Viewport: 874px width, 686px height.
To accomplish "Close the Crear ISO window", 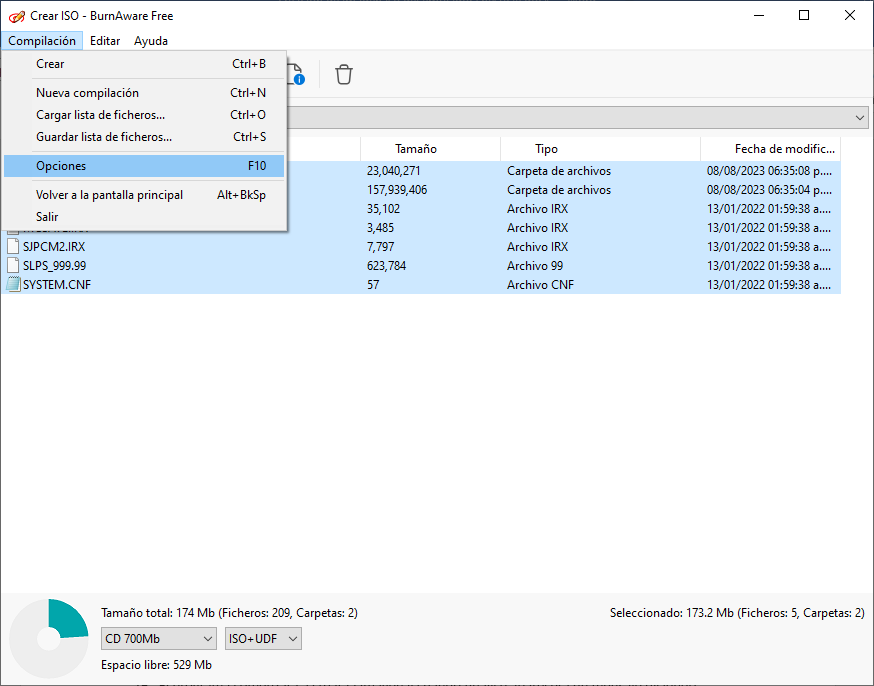I will (849, 15).
